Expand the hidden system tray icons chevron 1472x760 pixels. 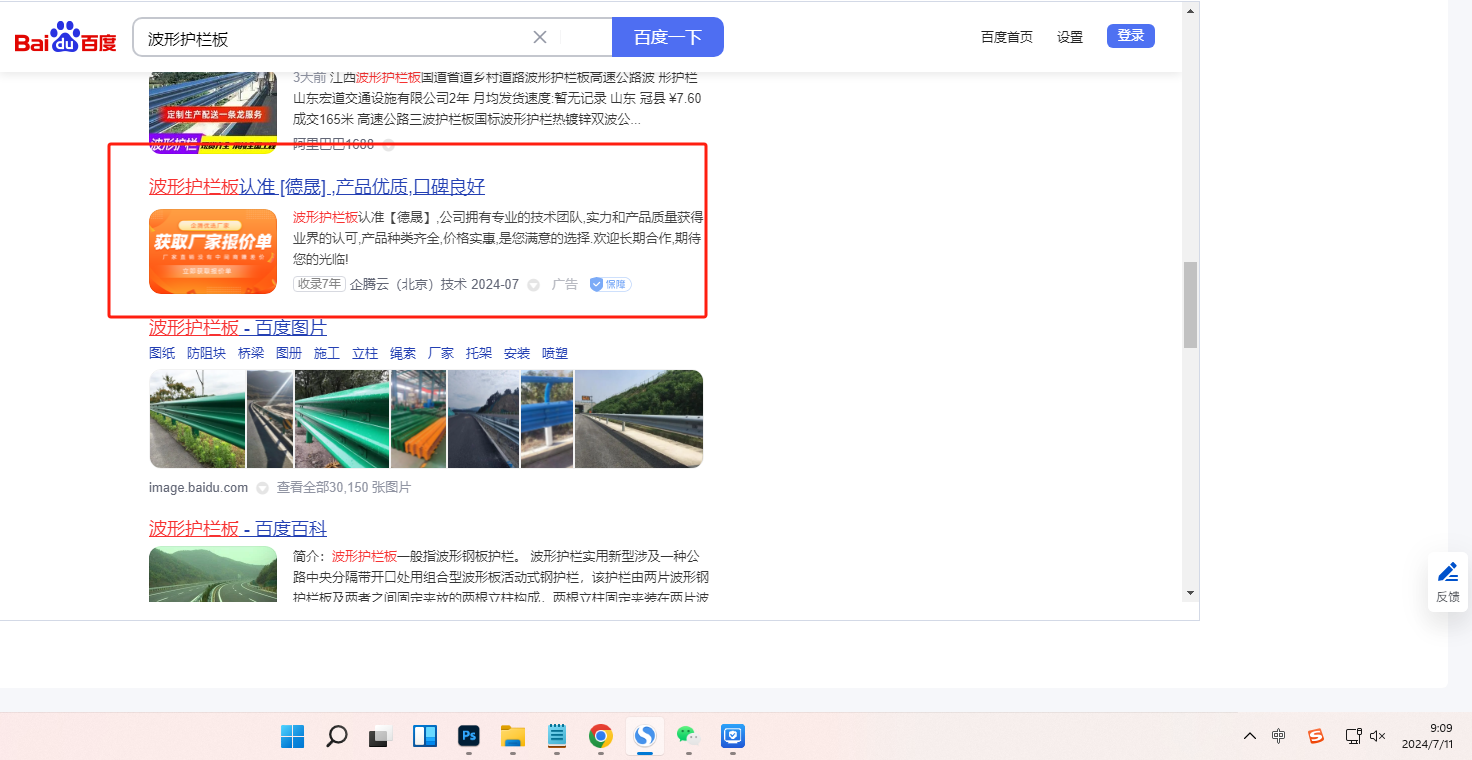pos(1249,736)
